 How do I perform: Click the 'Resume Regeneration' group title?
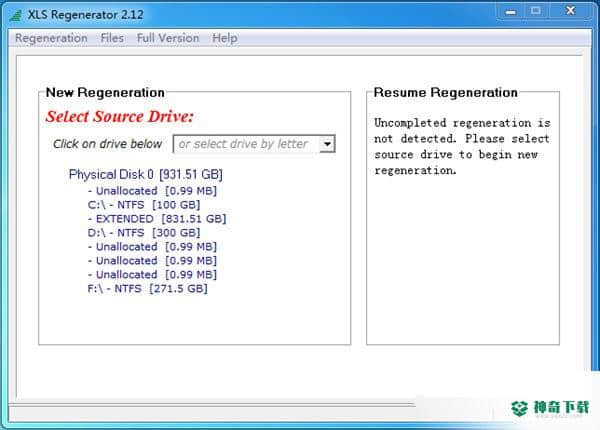click(x=446, y=93)
